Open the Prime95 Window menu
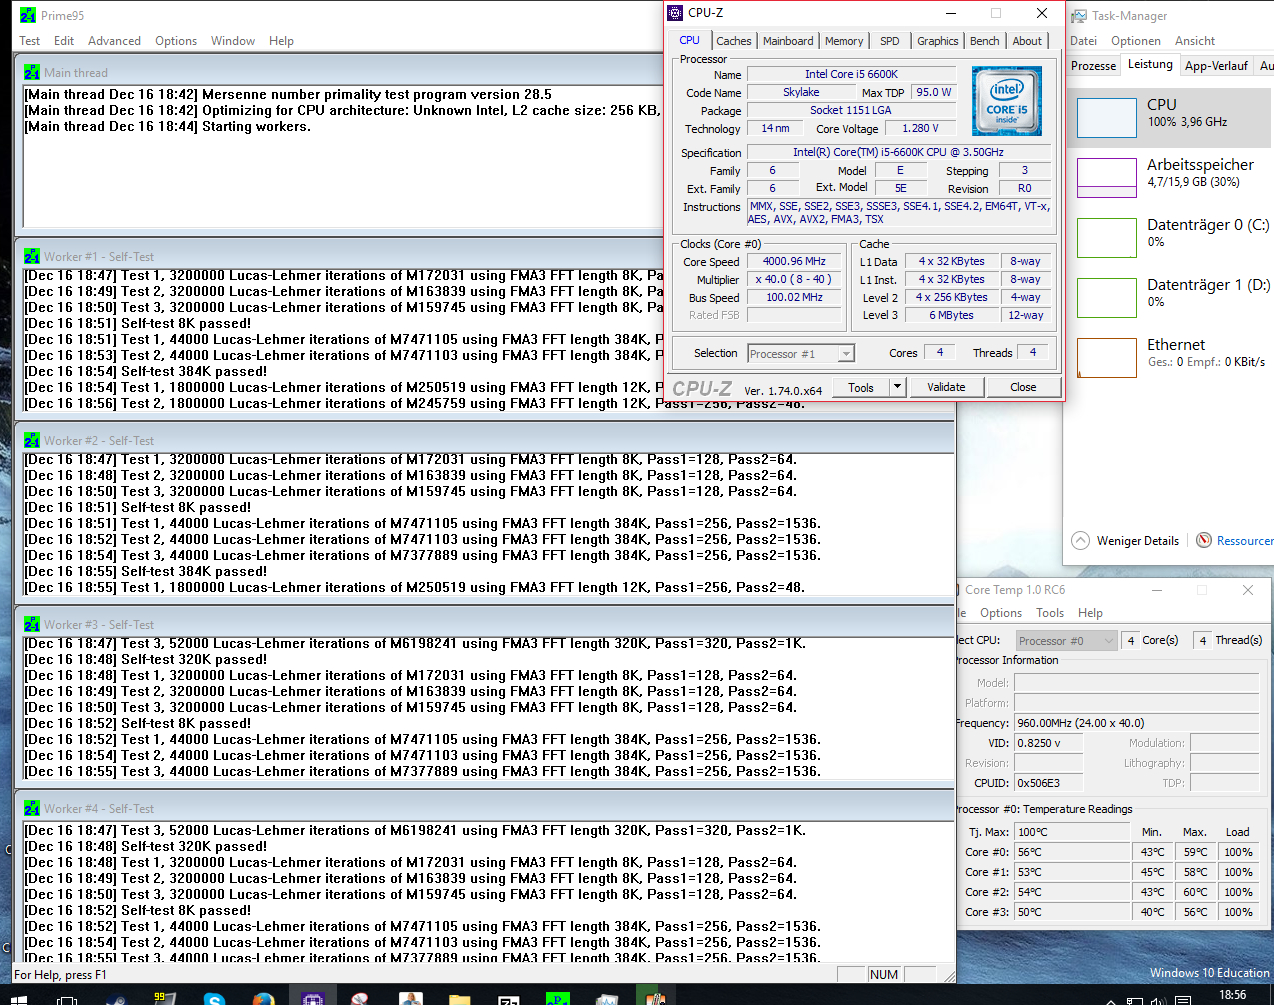The height and width of the screenshot is (1005, 1274). (233, 41)
